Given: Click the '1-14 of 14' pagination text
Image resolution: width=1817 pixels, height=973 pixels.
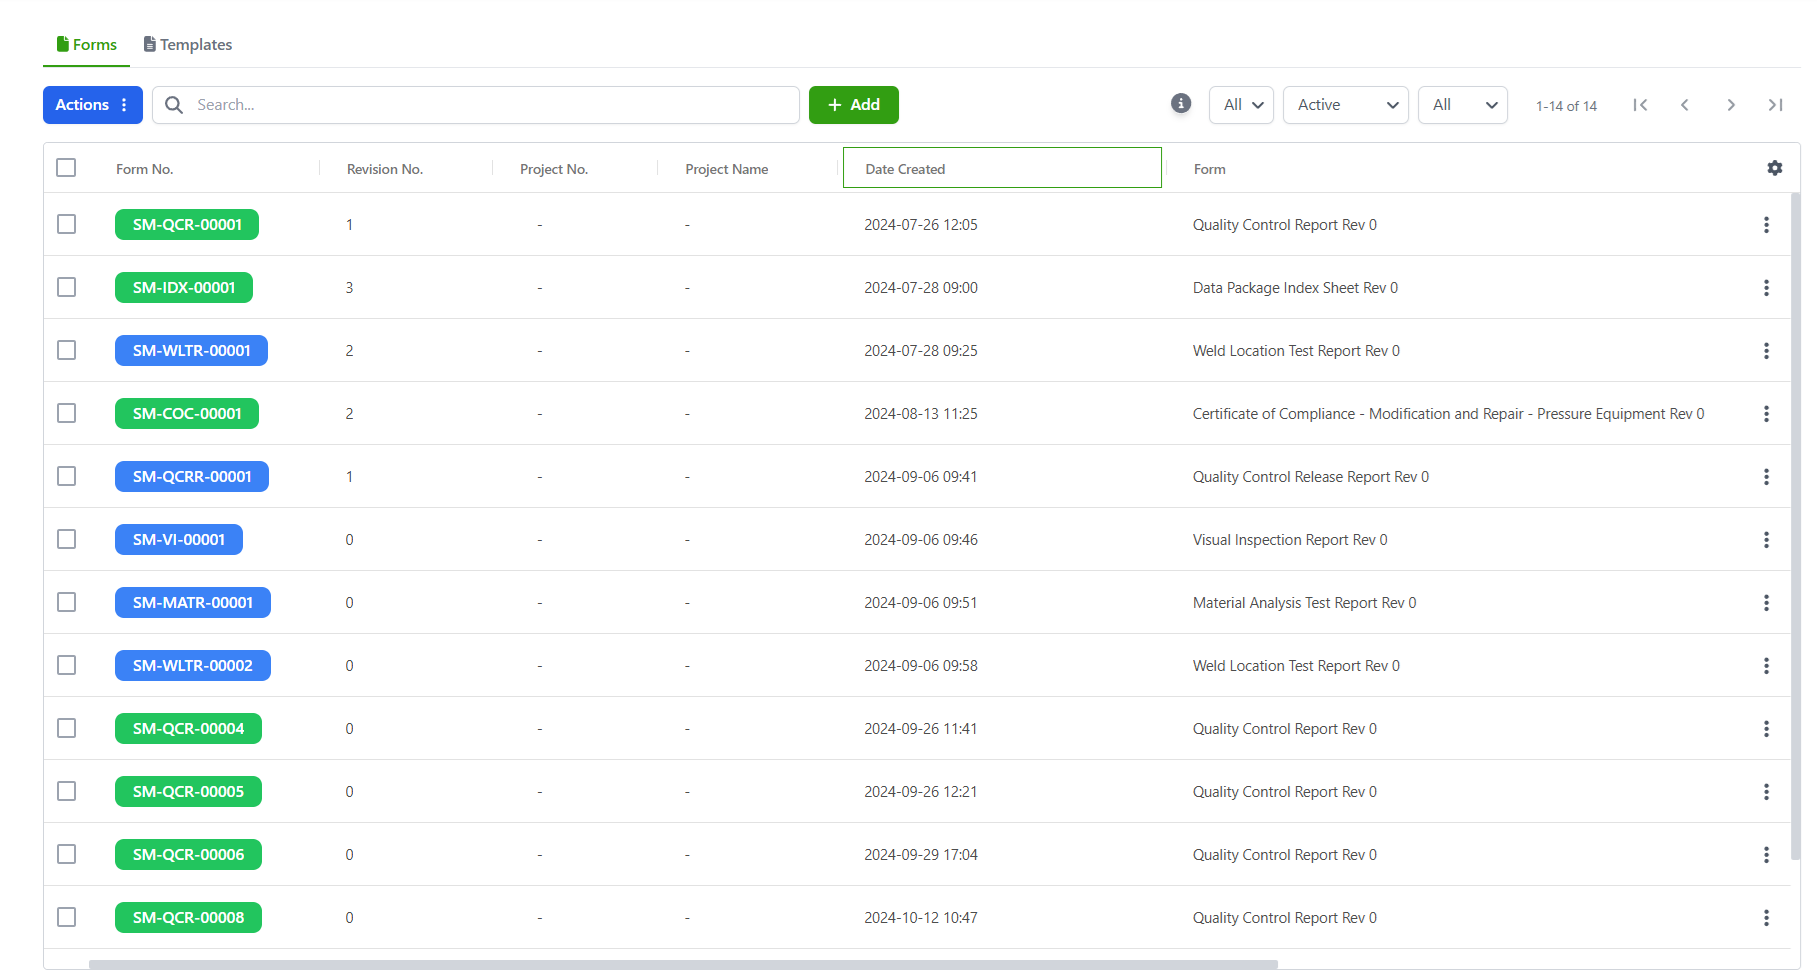Looking at the screenshot, I should point(1566,106).
